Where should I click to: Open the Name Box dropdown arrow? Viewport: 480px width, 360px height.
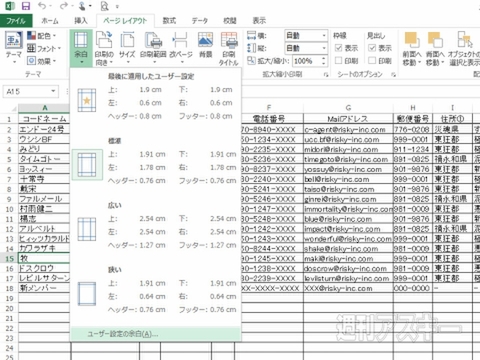point(53,91)
